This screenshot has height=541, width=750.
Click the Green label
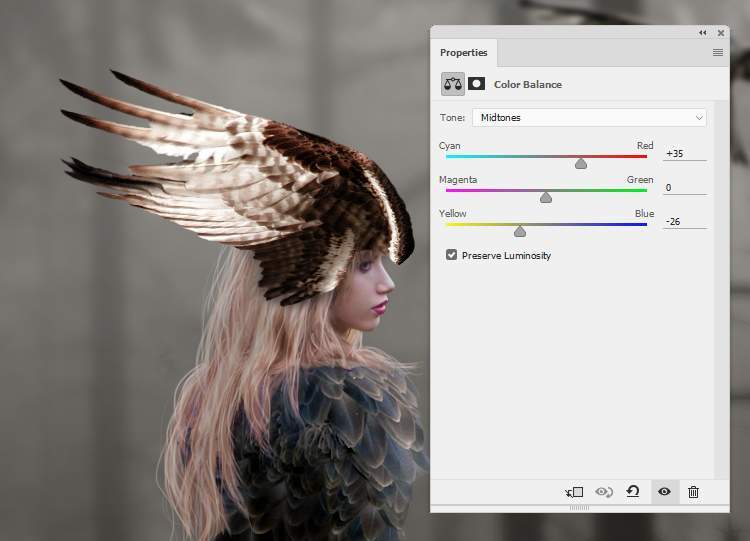click(640, 180)
